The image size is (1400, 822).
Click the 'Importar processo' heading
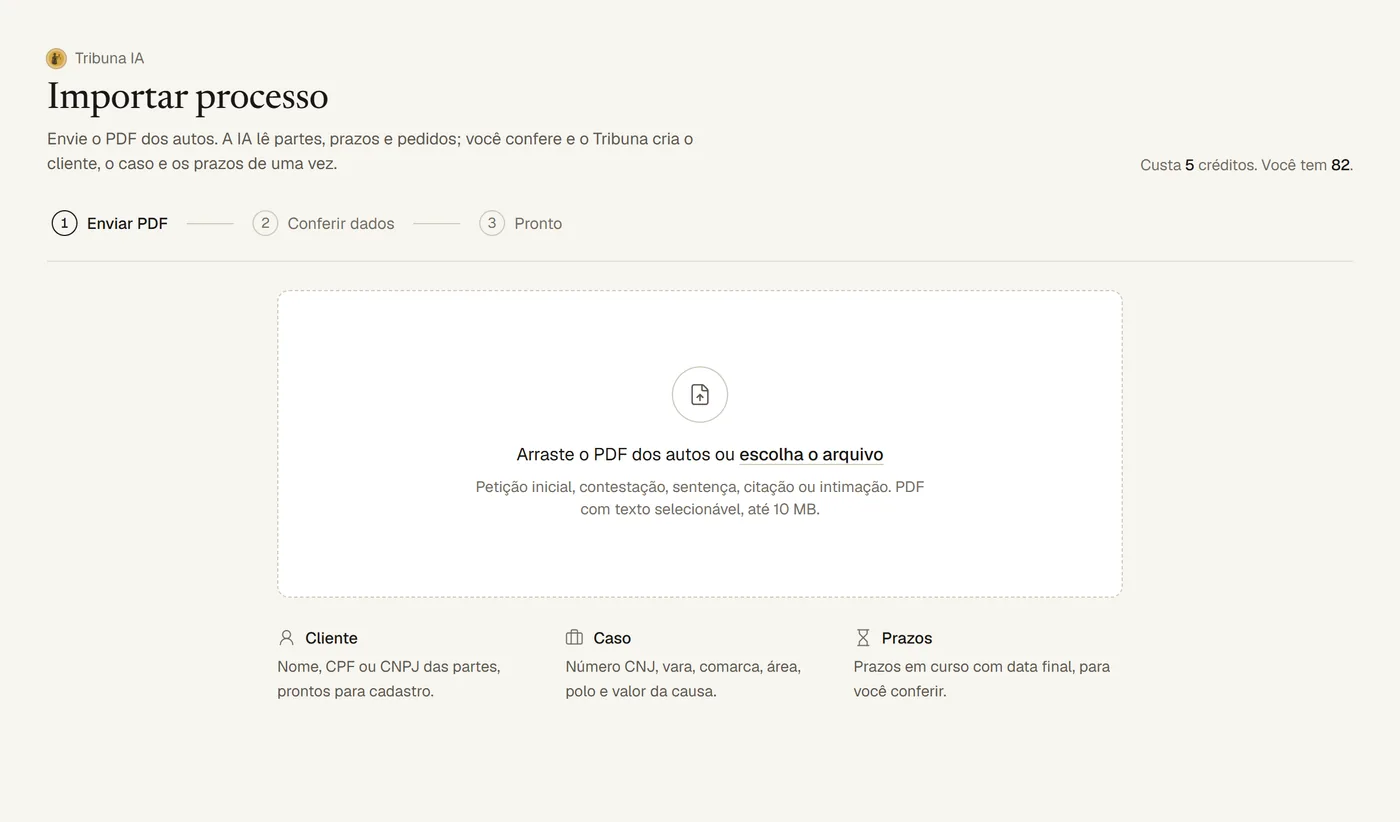point(188,96)
